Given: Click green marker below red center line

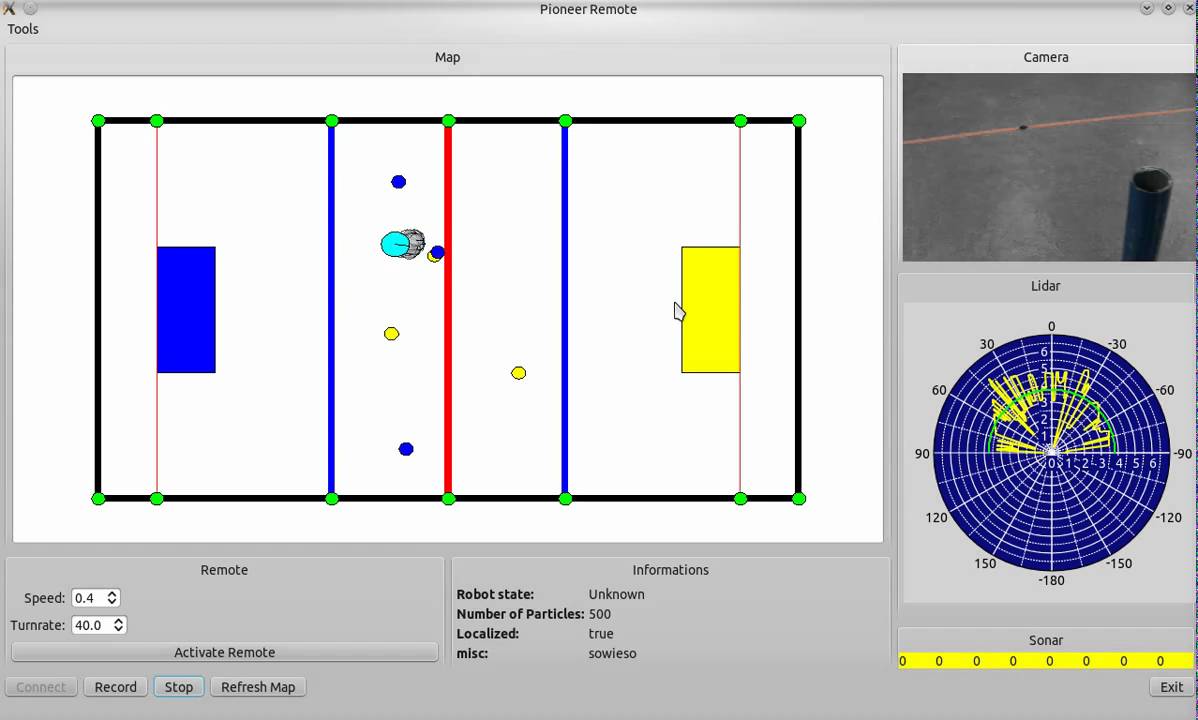Looking at the screenshot, I should (448, 499).
